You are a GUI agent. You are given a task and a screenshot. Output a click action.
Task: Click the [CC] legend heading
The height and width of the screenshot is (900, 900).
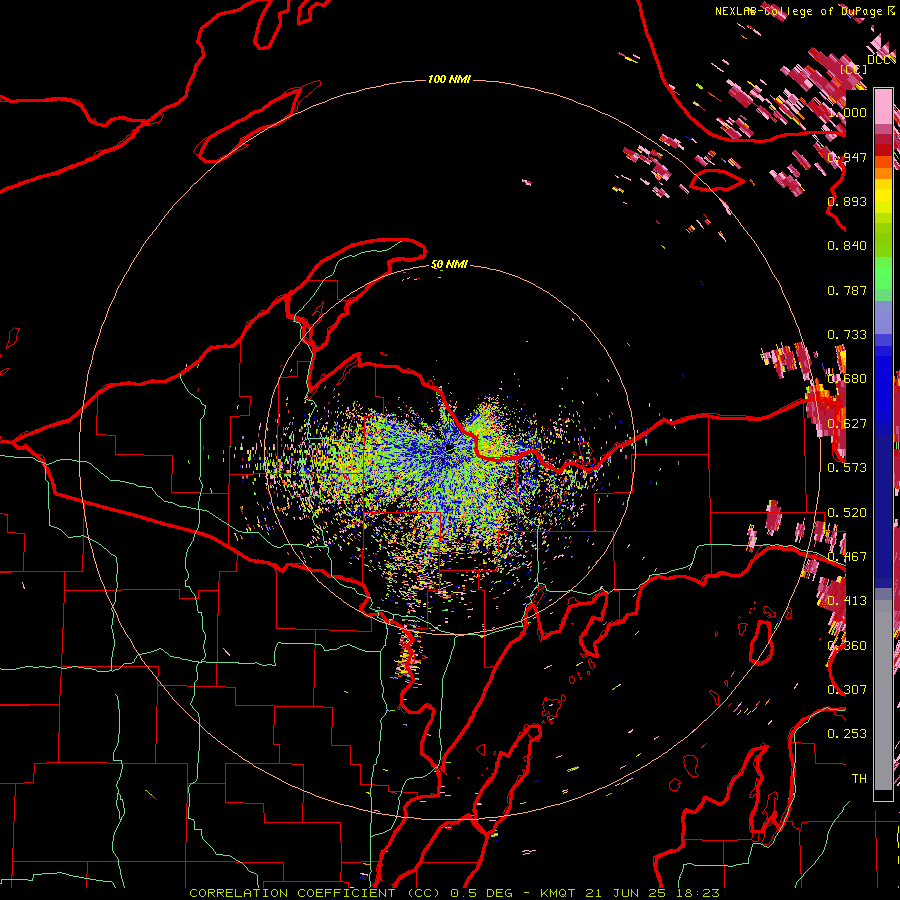853,69
